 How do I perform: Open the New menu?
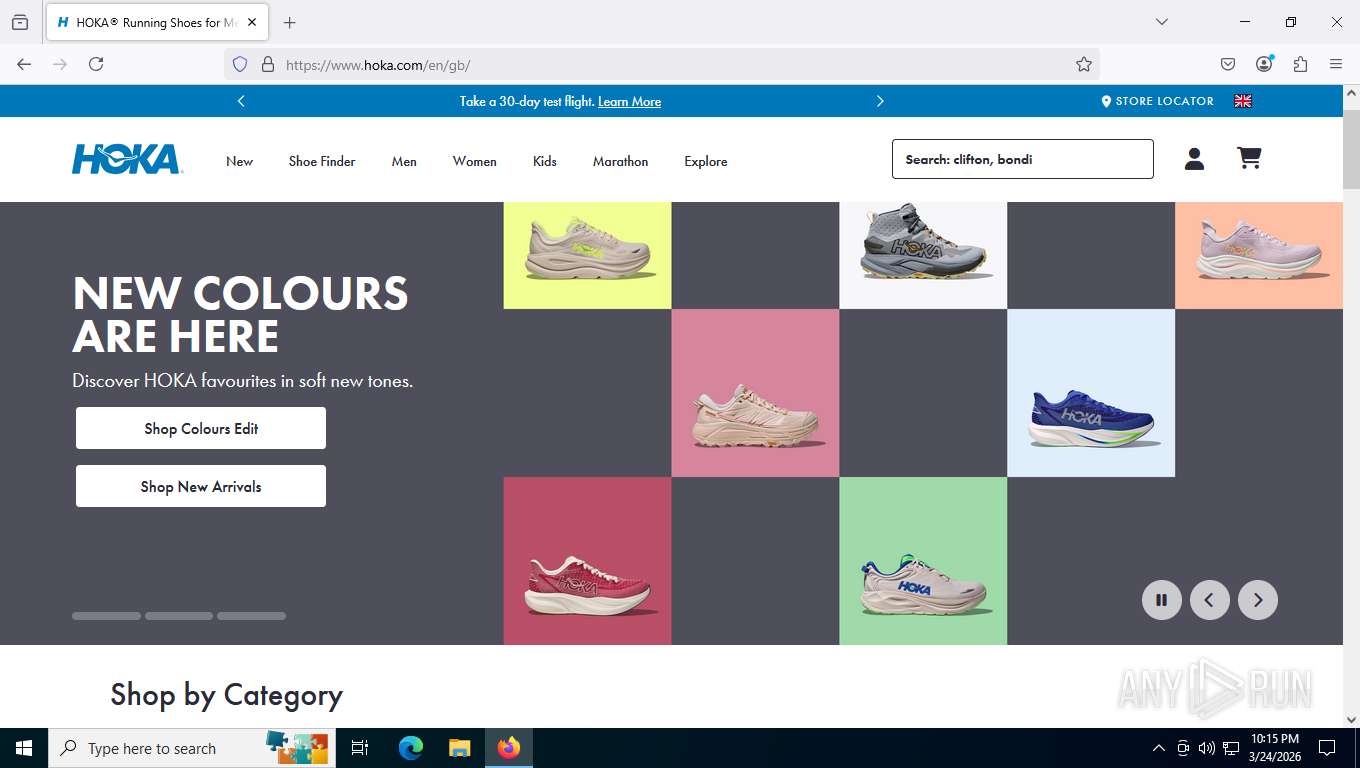point(239,161)
